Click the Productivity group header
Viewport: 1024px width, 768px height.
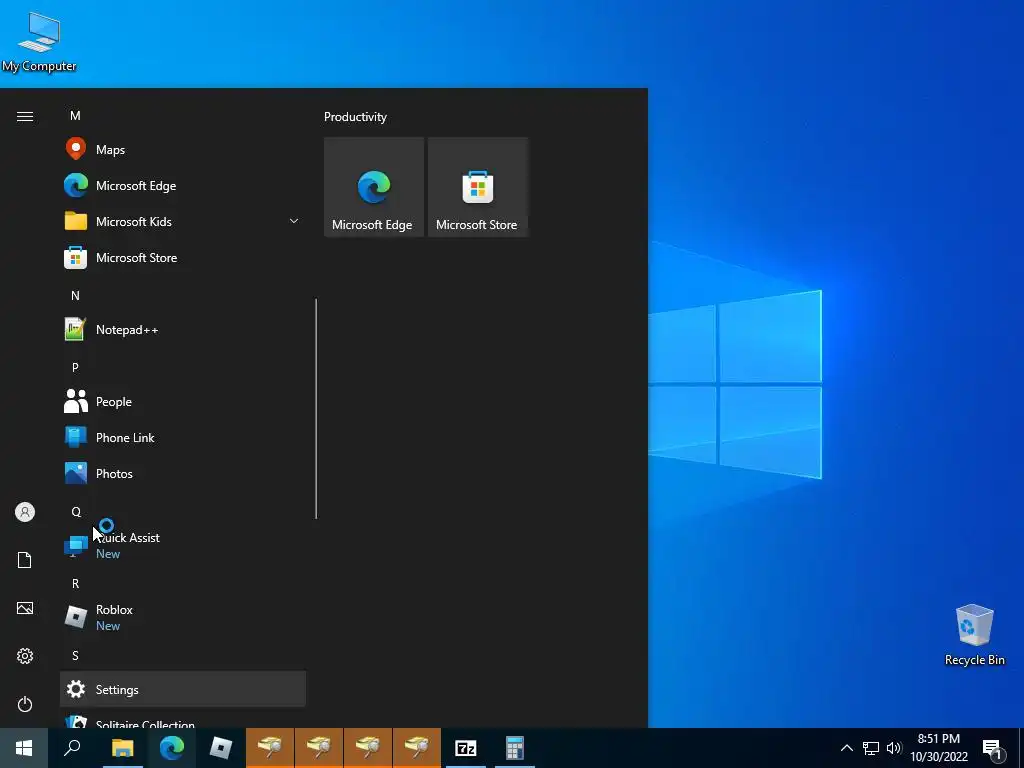pyautogui.click(x=355, y=117)
